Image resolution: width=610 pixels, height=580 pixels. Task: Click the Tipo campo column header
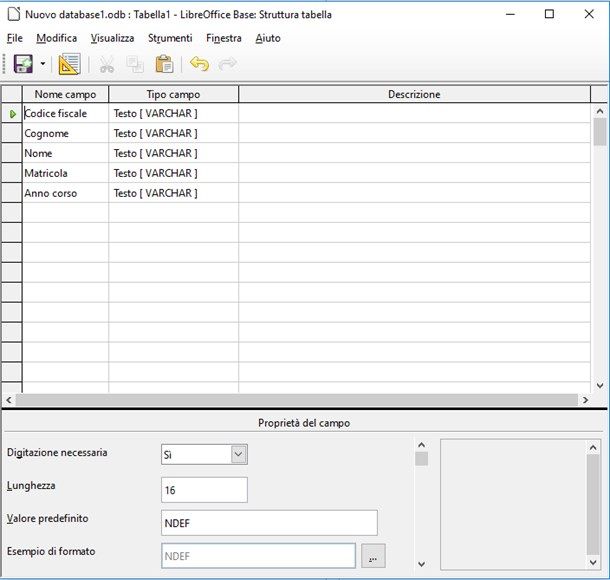point(174,94)
